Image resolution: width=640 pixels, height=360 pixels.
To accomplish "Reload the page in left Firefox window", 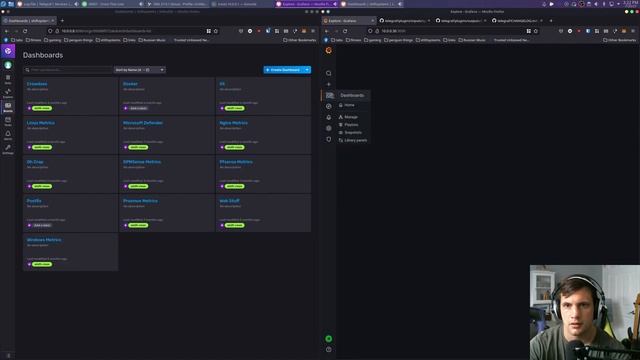I will coord(25,31).
